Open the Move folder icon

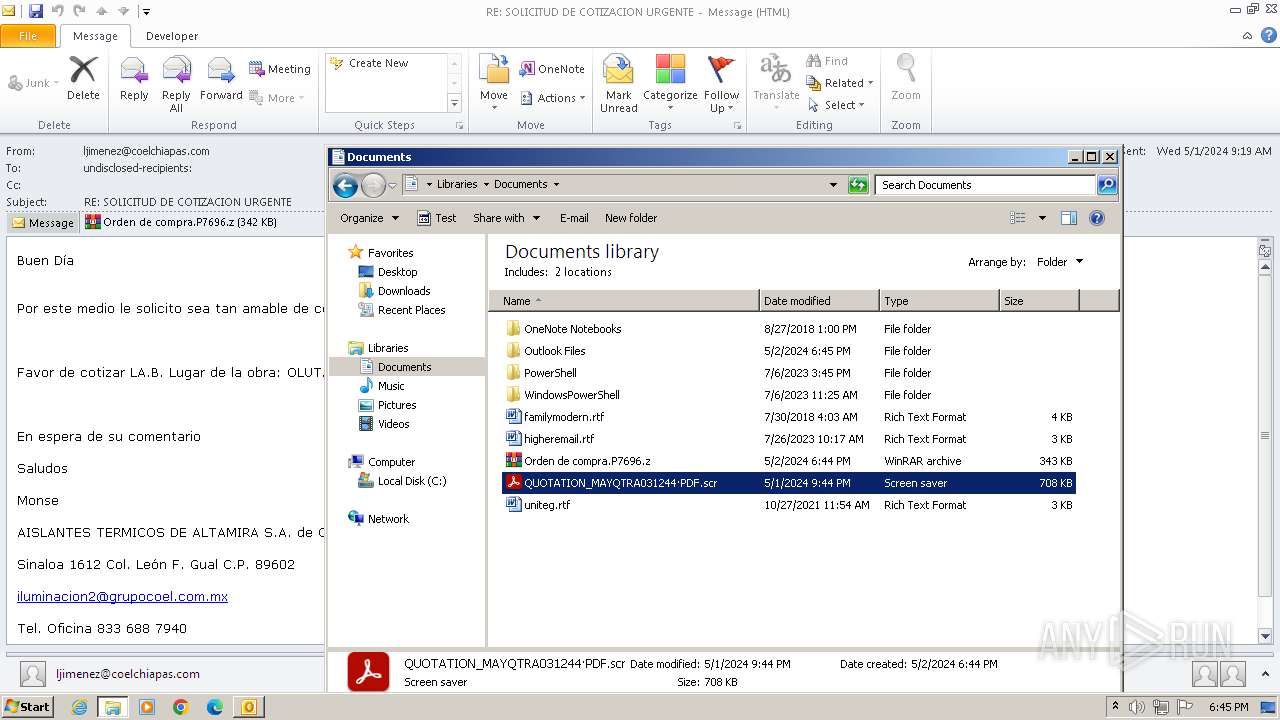pos(494,69)
